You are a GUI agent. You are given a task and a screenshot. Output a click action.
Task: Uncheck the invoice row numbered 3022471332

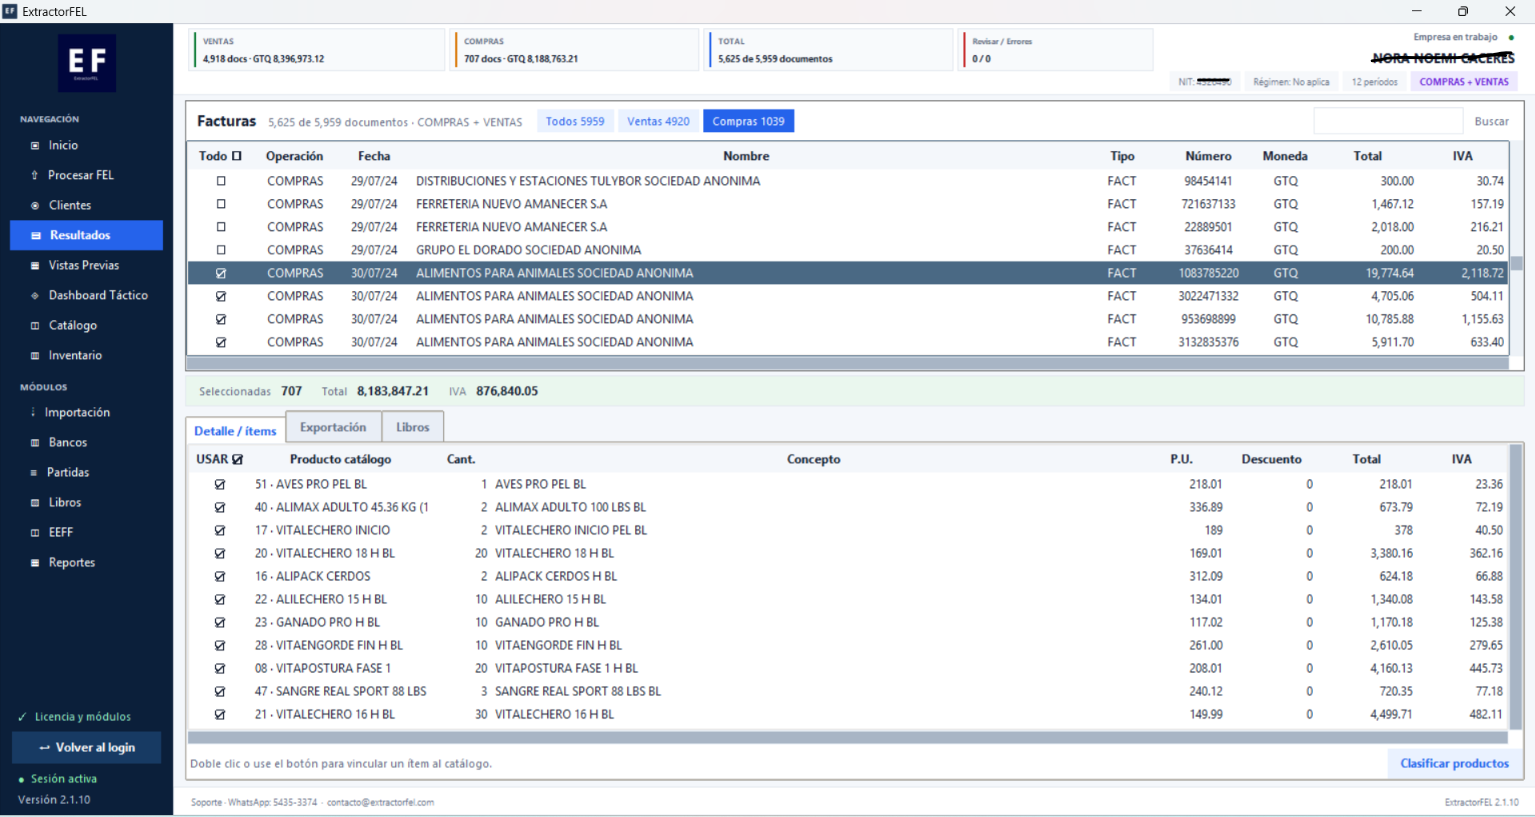point(221,296)
